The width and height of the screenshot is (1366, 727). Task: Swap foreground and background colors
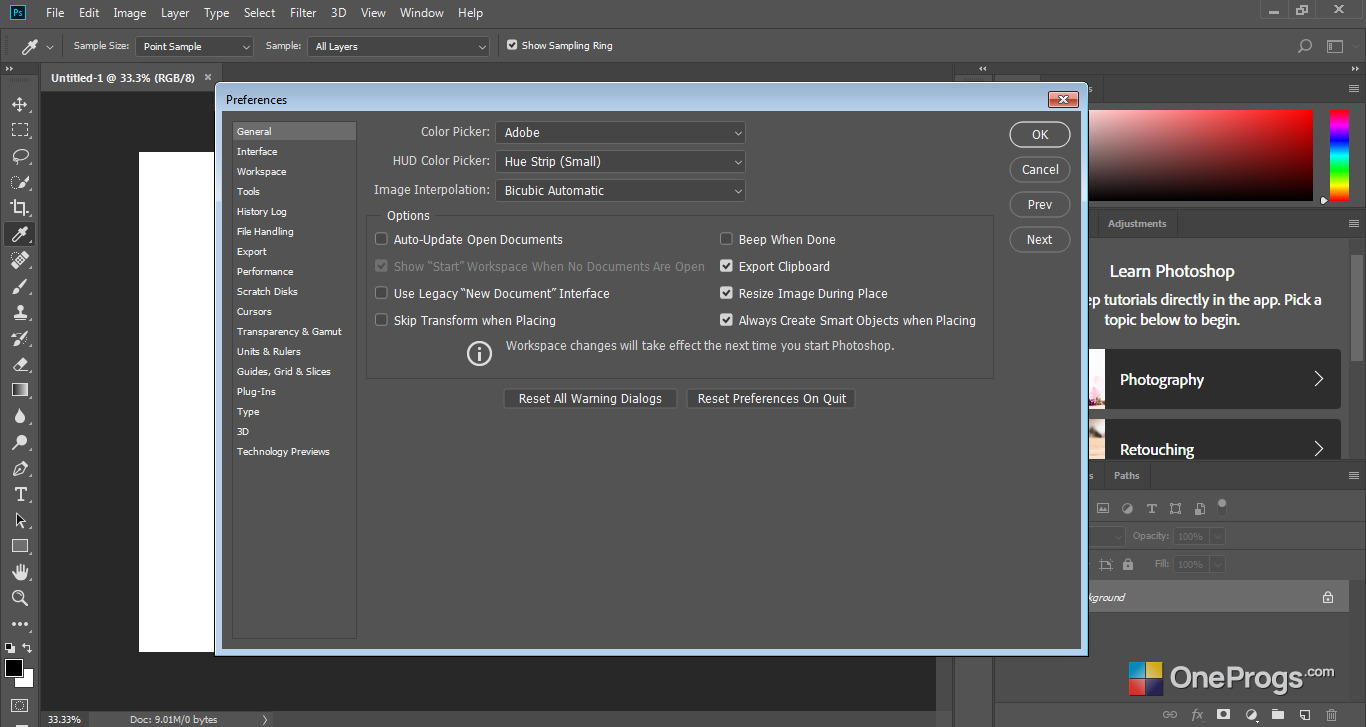click(x=28, y=648)
